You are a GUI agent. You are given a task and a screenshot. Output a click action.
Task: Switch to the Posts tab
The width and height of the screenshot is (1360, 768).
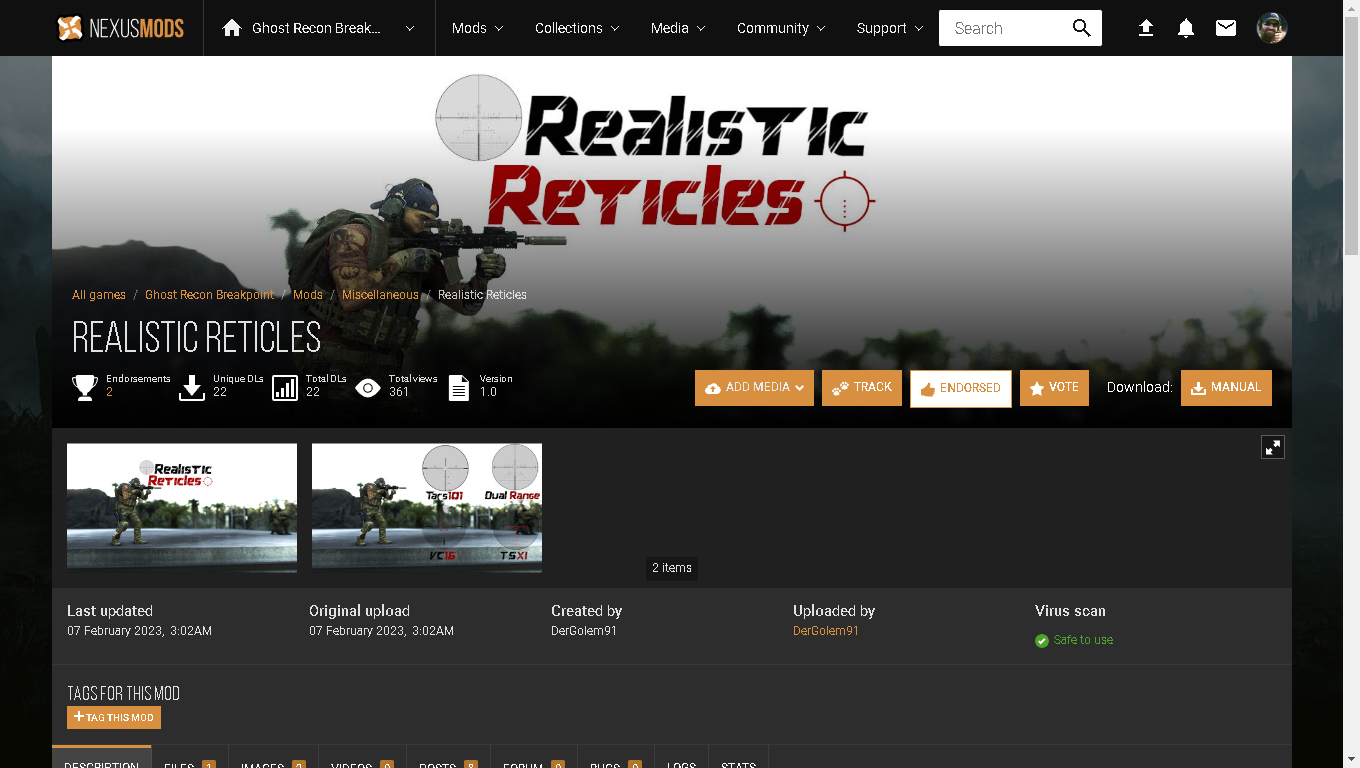click(x=448, y=757)
